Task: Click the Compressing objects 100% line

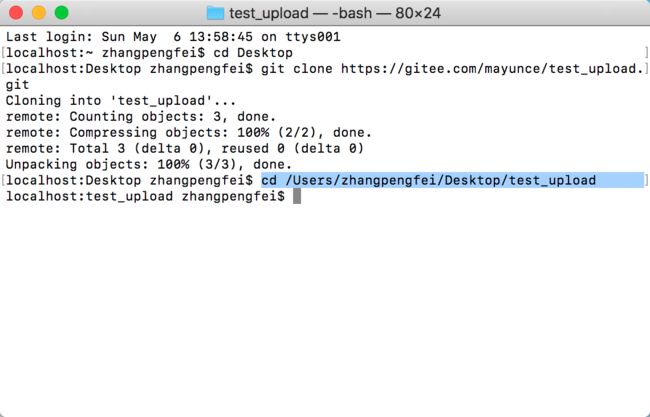Action: (189, 133)
